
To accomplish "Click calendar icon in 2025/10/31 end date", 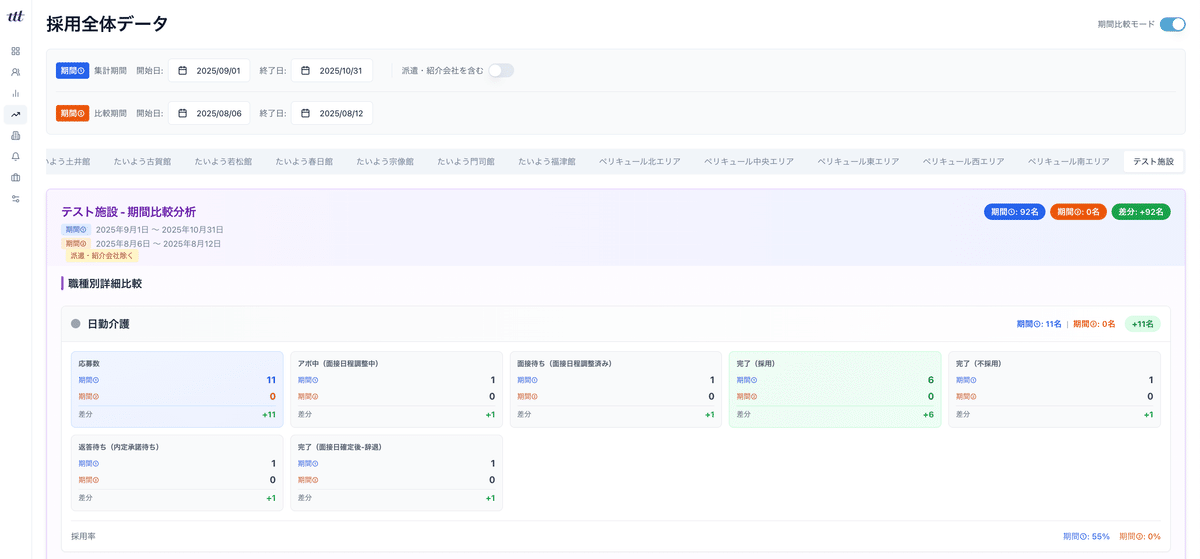I will (306, 71).
